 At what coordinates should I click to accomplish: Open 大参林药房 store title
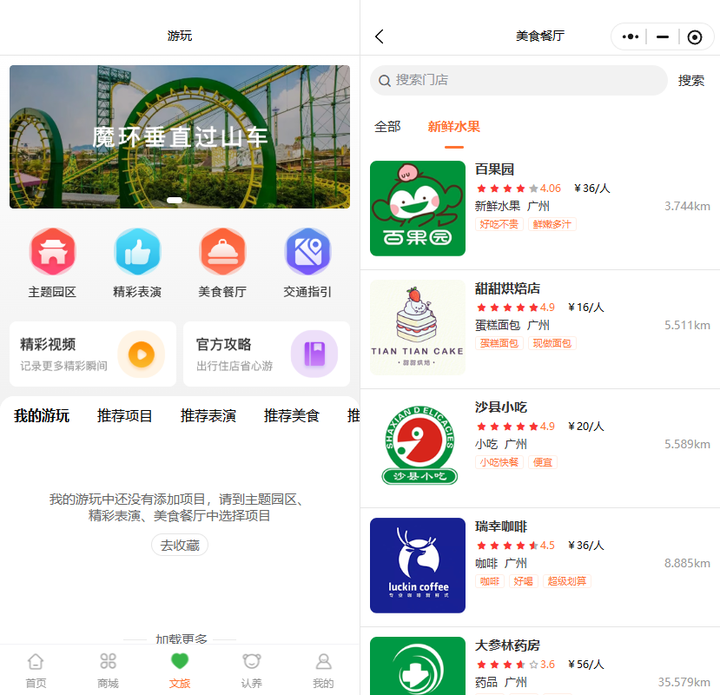point(507,645)
